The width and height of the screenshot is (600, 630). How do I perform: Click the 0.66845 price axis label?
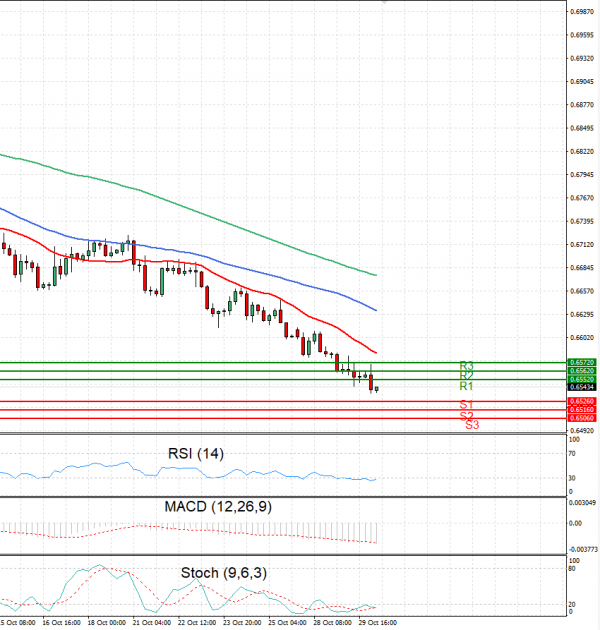tap(582, 268)
